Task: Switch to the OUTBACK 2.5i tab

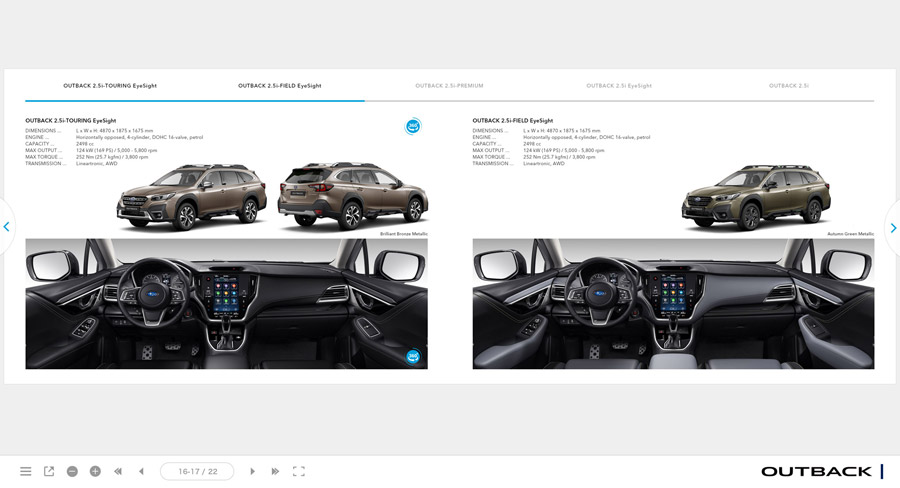Action: point(789,86)
